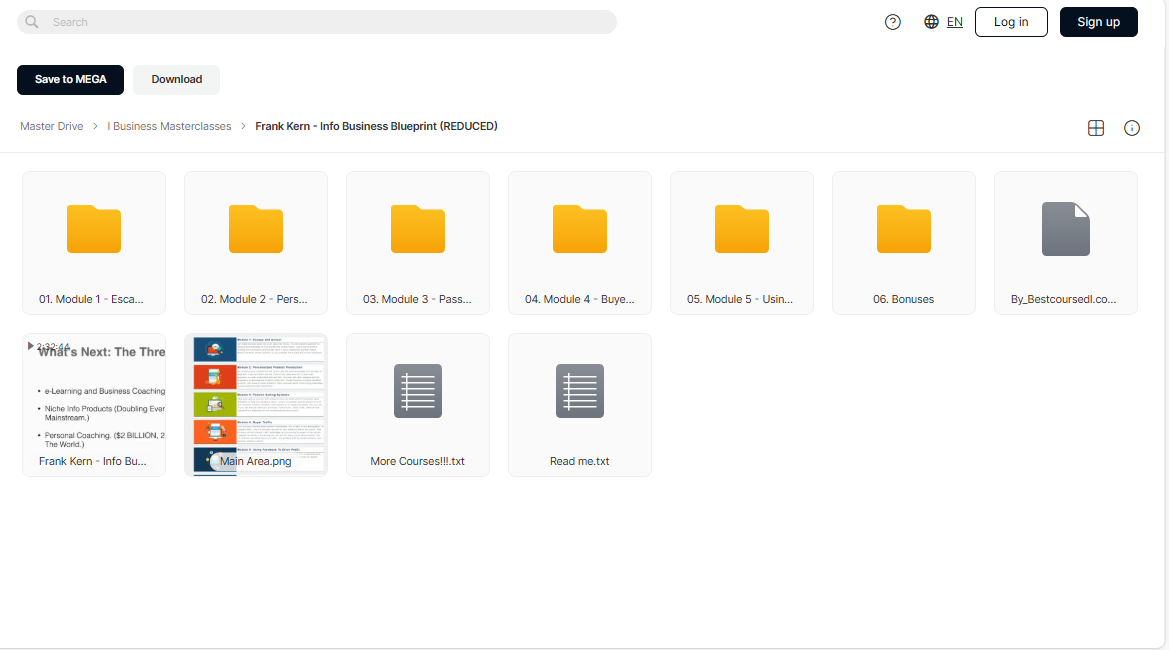Open folder icon for 01. Module 1
This screenshot has height=650, width=1169.
(94, 229)
